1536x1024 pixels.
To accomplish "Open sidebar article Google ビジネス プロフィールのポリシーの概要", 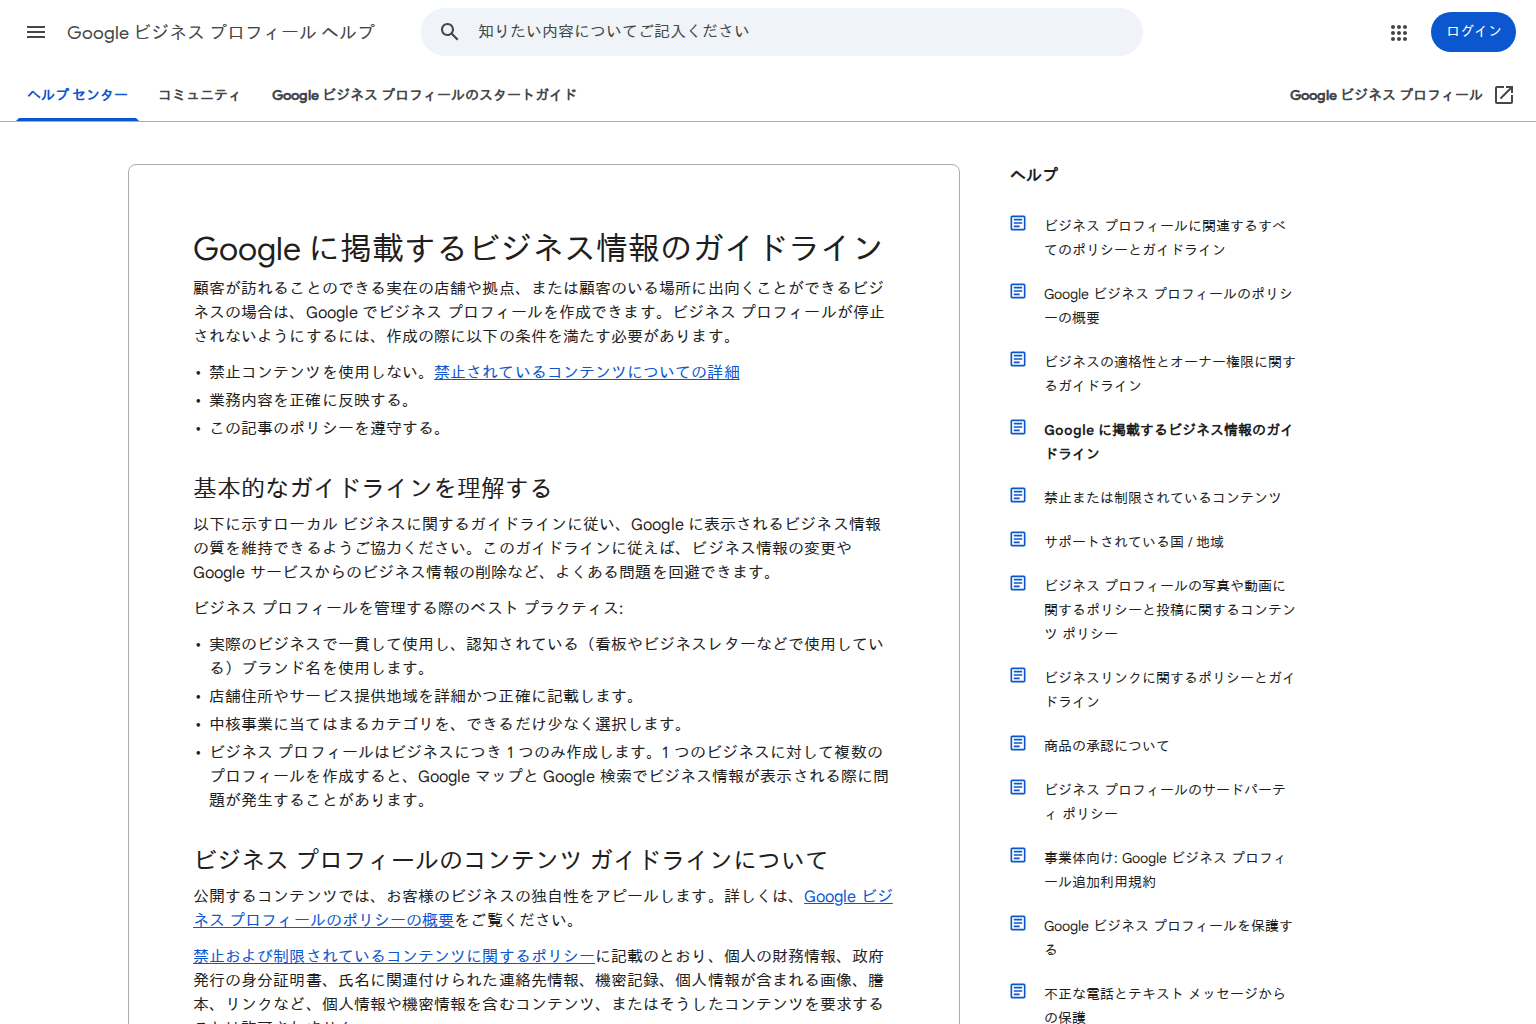I will (x=1168, y=305).
